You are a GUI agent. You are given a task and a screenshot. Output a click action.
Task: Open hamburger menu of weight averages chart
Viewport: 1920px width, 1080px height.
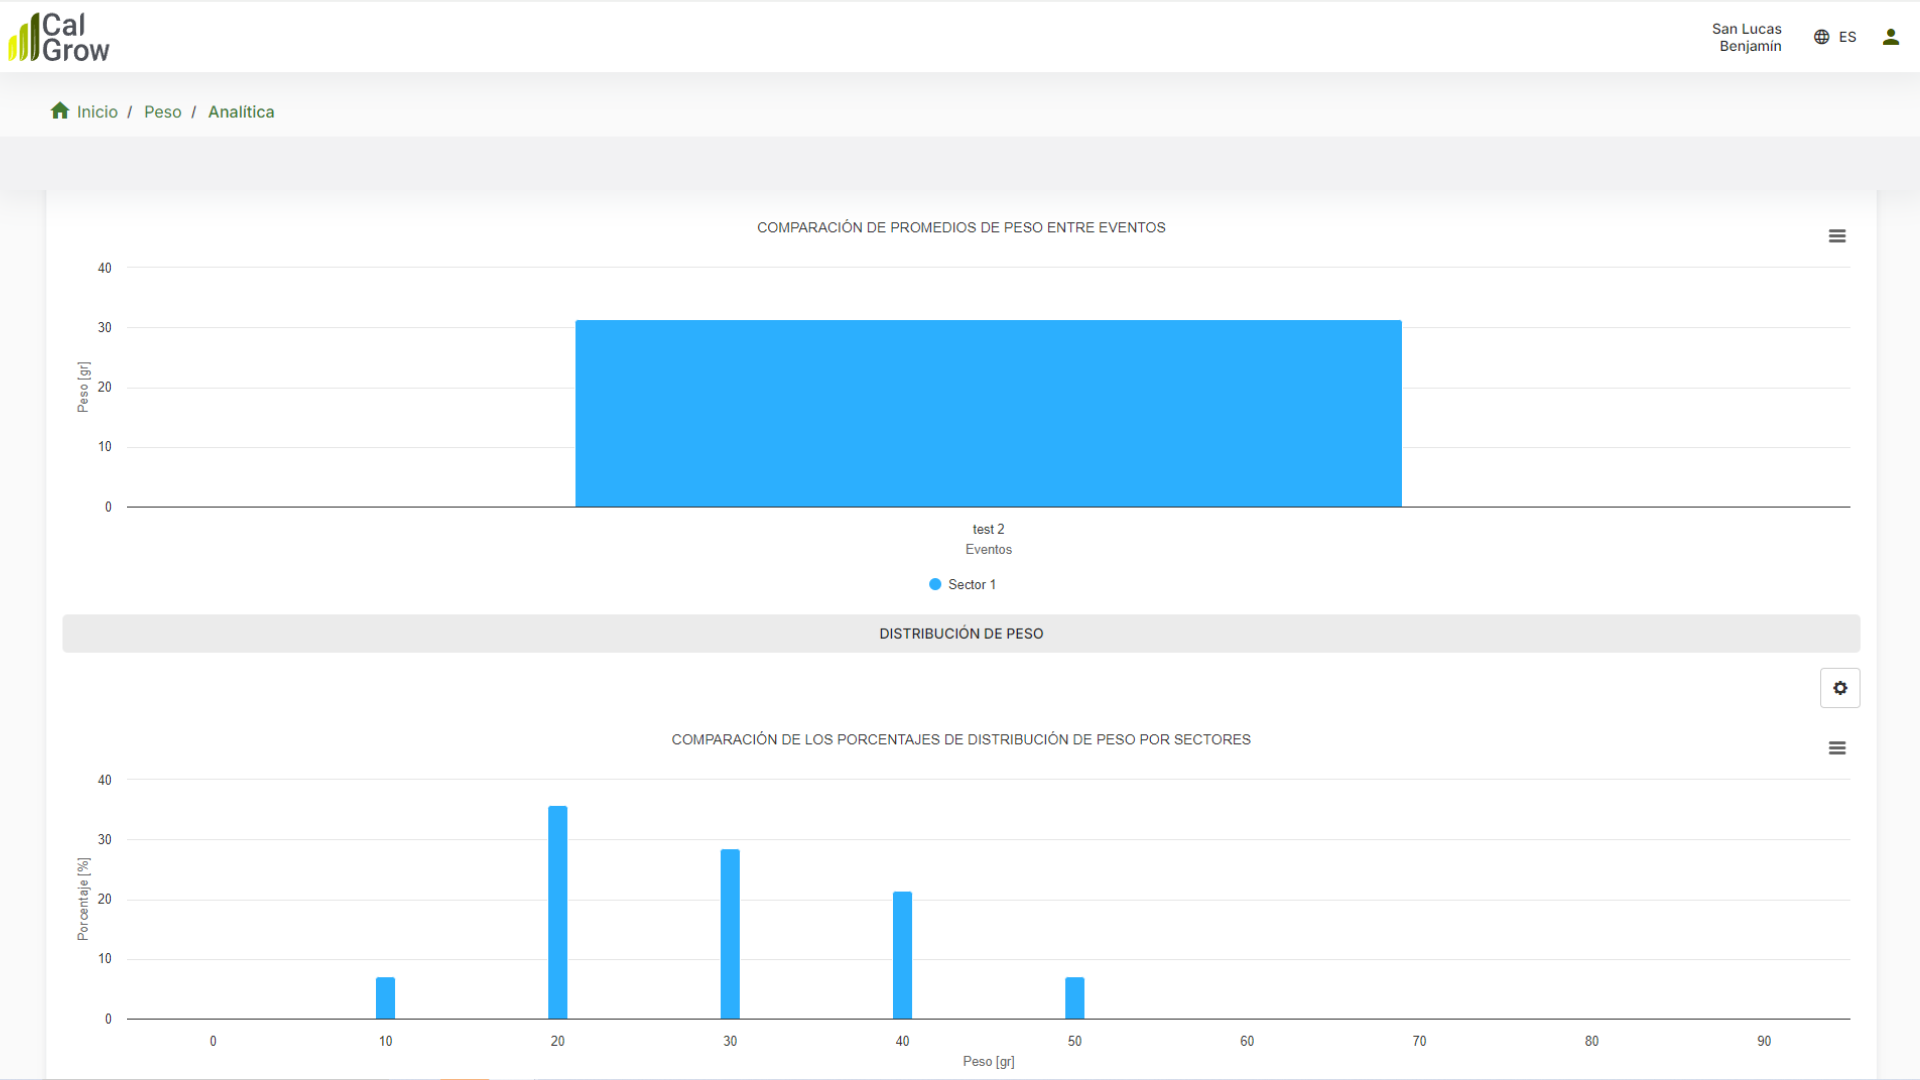point(1837,236)
